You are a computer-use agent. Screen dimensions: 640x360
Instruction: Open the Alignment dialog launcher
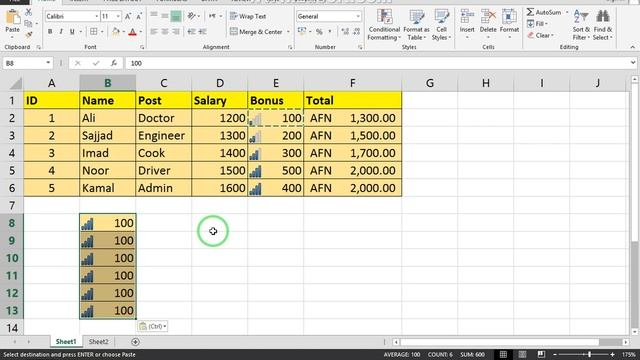tap(290, 47)
